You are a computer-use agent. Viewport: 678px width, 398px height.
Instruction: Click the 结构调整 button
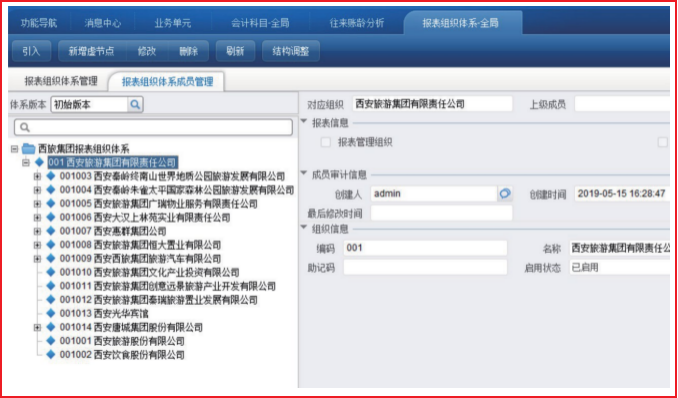coord(291,51)
